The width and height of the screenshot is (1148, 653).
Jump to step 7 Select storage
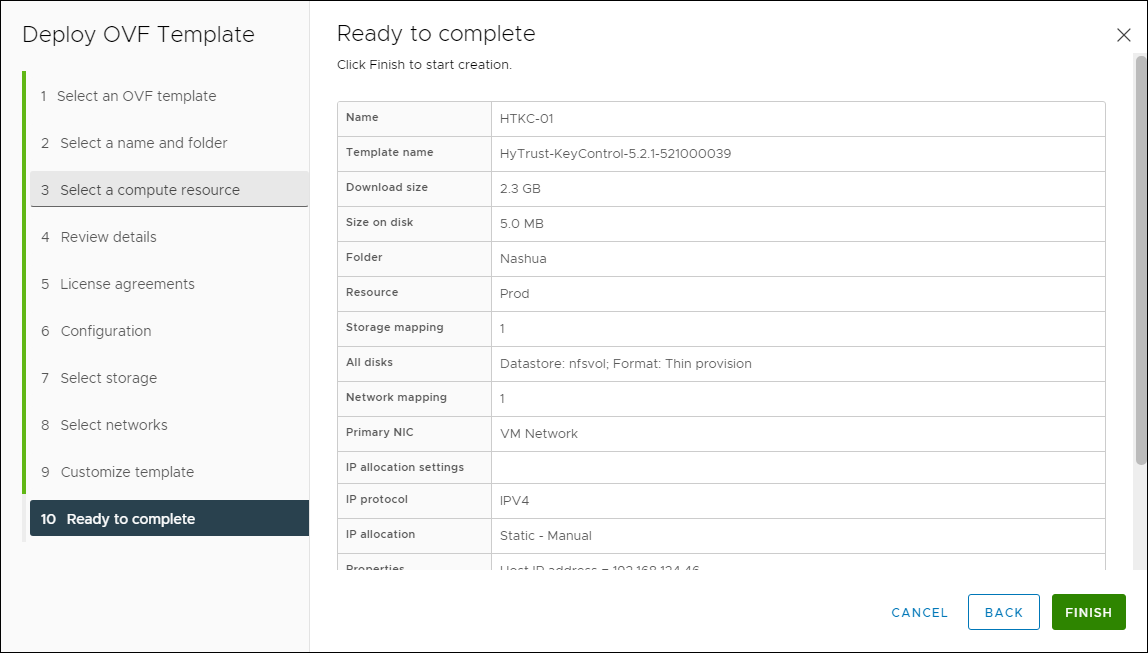(x=169, y=378)
